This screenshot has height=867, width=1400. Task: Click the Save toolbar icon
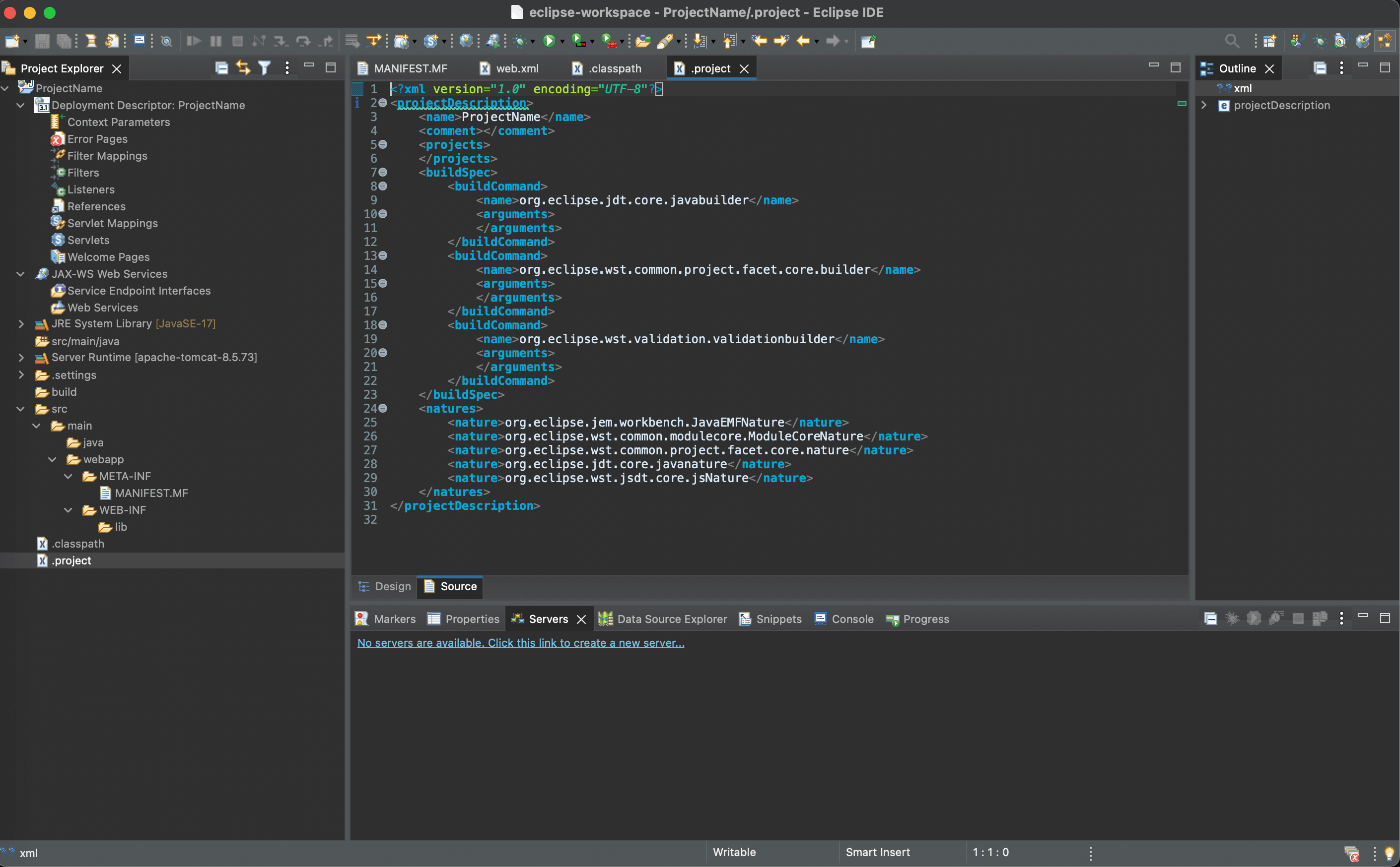point(42,41)
